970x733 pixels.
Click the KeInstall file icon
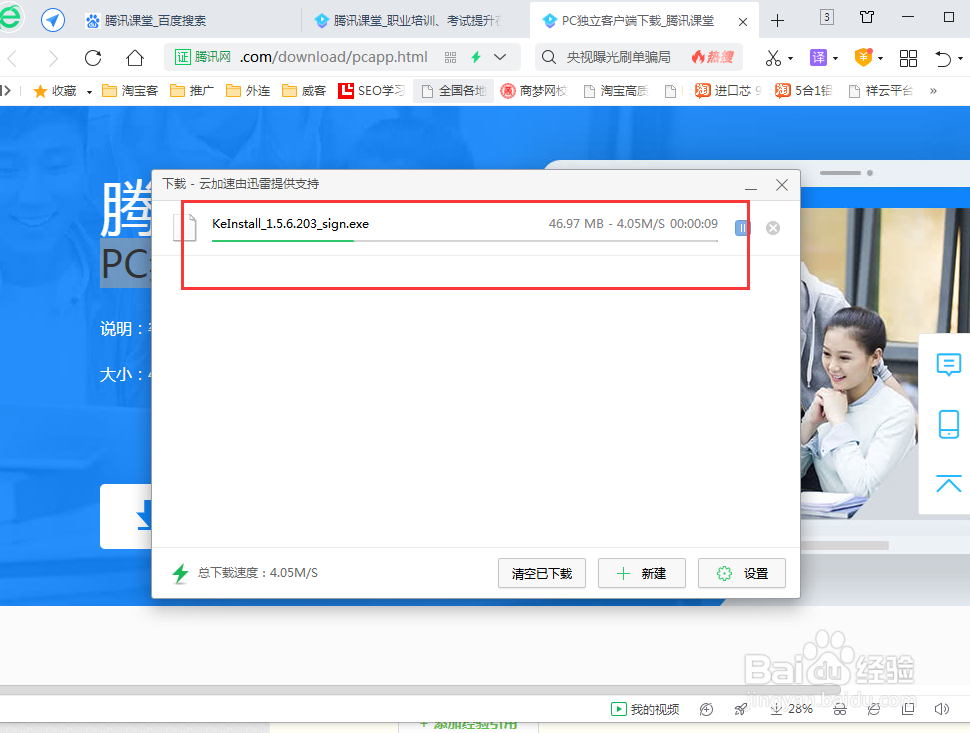pyautogui.click(x=185, y=227)
